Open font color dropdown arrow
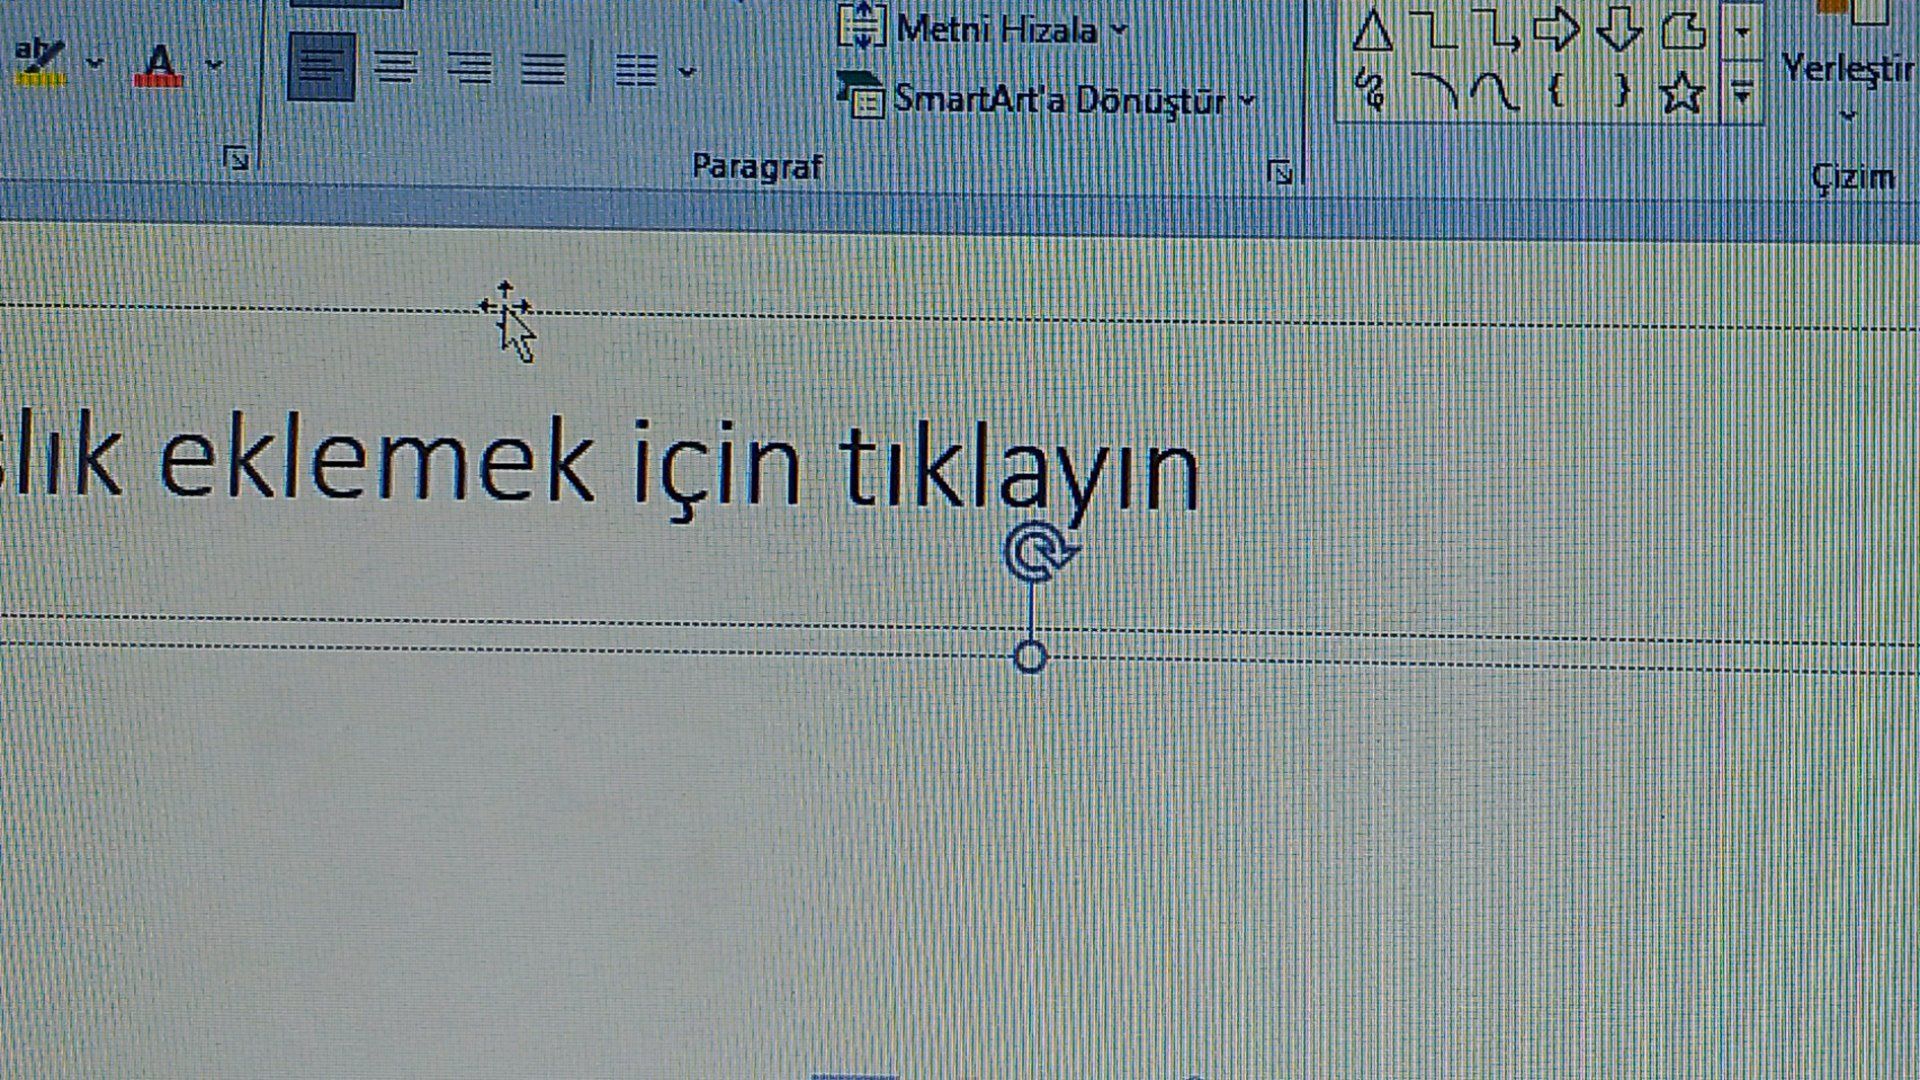 (x=213, y=65)
